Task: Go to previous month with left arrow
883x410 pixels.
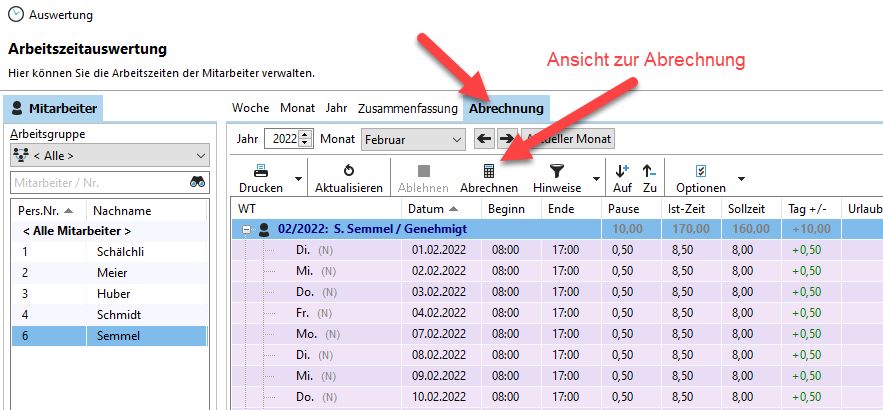Action: point(484,139)
